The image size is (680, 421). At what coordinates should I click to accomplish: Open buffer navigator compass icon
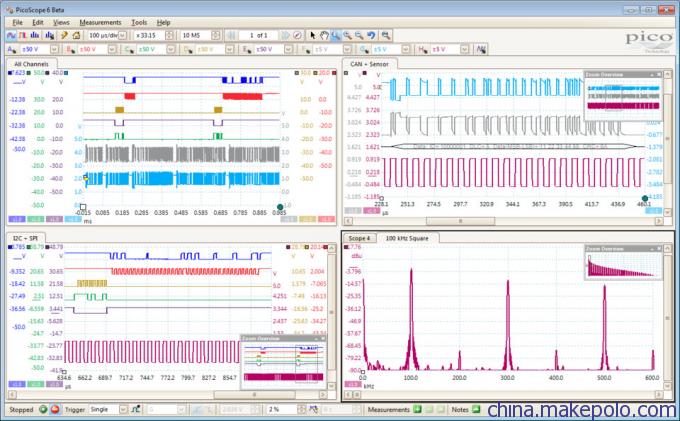pos(297,35)
